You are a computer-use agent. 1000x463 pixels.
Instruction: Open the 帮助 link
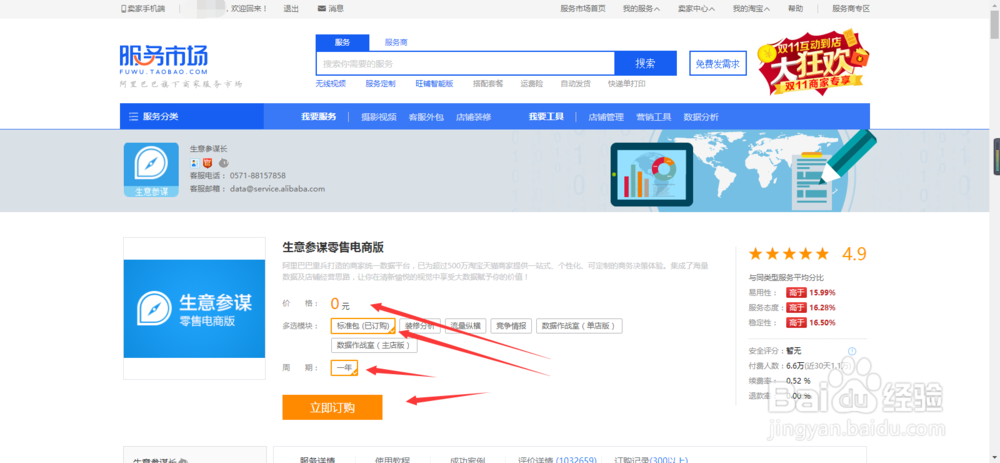pos(795,8)
